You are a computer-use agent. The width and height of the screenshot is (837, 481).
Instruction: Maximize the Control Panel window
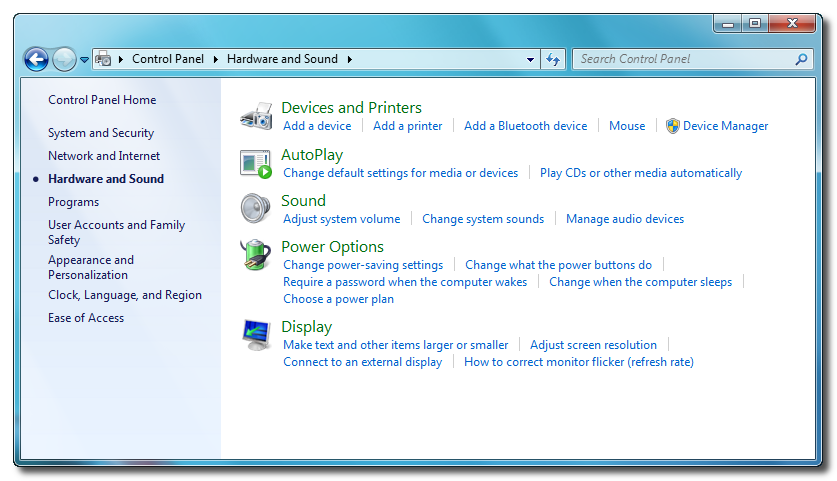point(755,23)
